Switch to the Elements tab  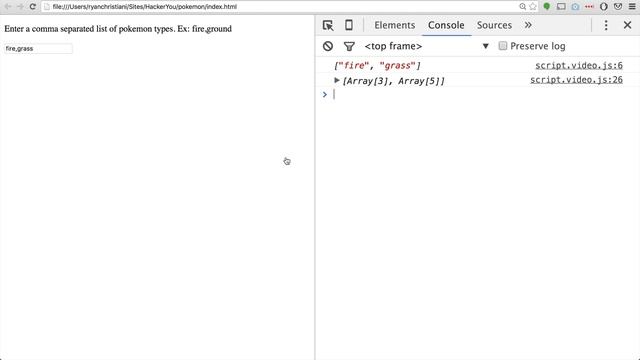pos(394,25)
